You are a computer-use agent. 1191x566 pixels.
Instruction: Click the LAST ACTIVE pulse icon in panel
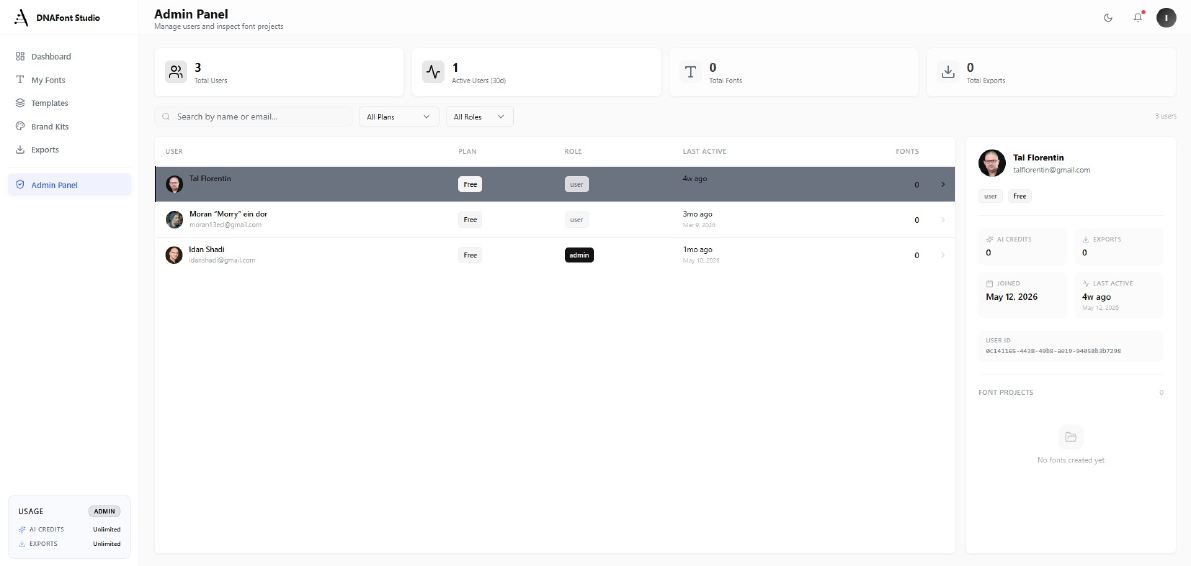(1086, 283)
